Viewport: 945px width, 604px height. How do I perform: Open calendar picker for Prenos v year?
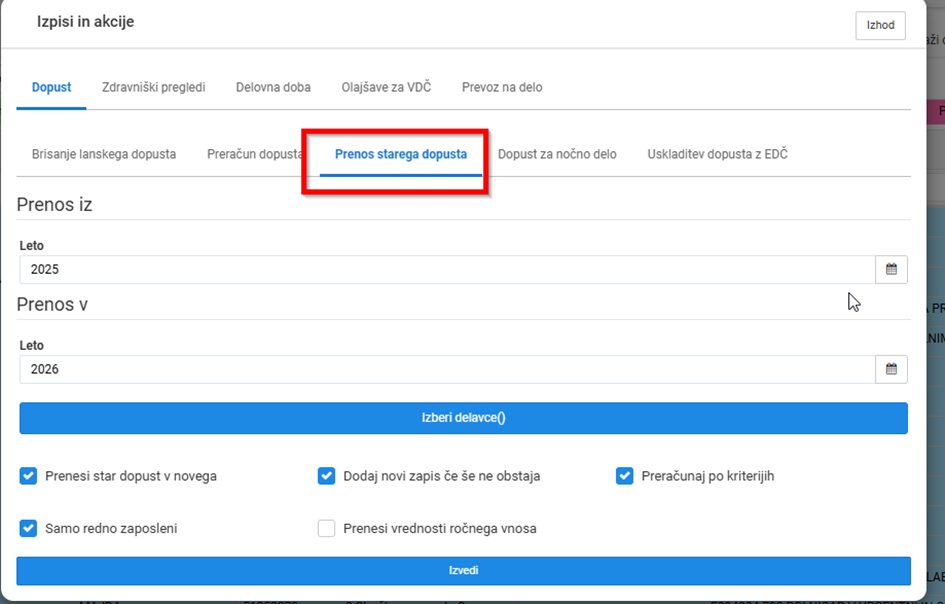coord(891,369)
